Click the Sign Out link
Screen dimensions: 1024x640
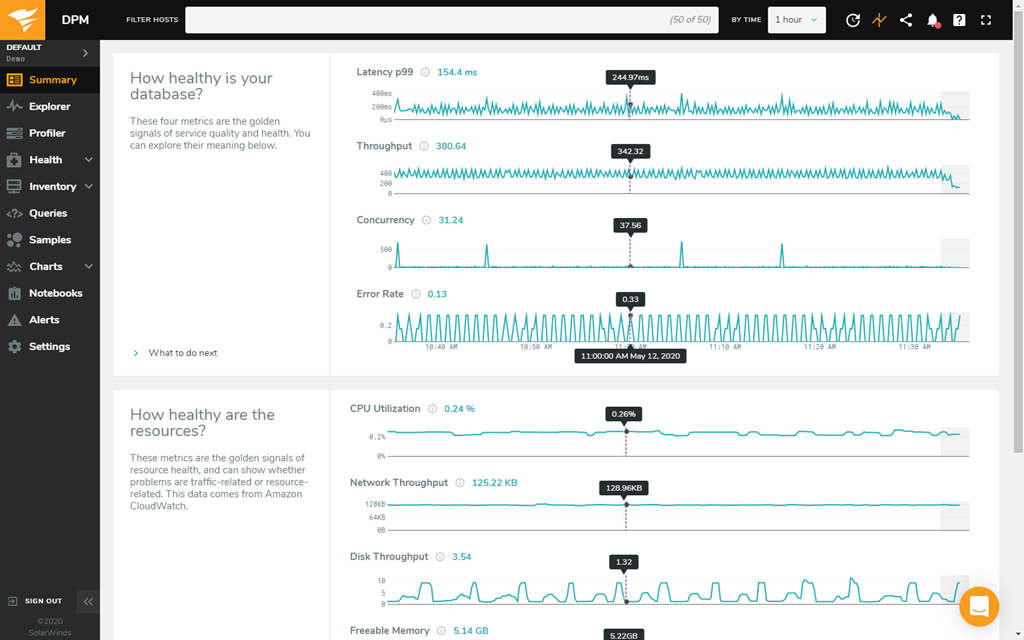42,601
